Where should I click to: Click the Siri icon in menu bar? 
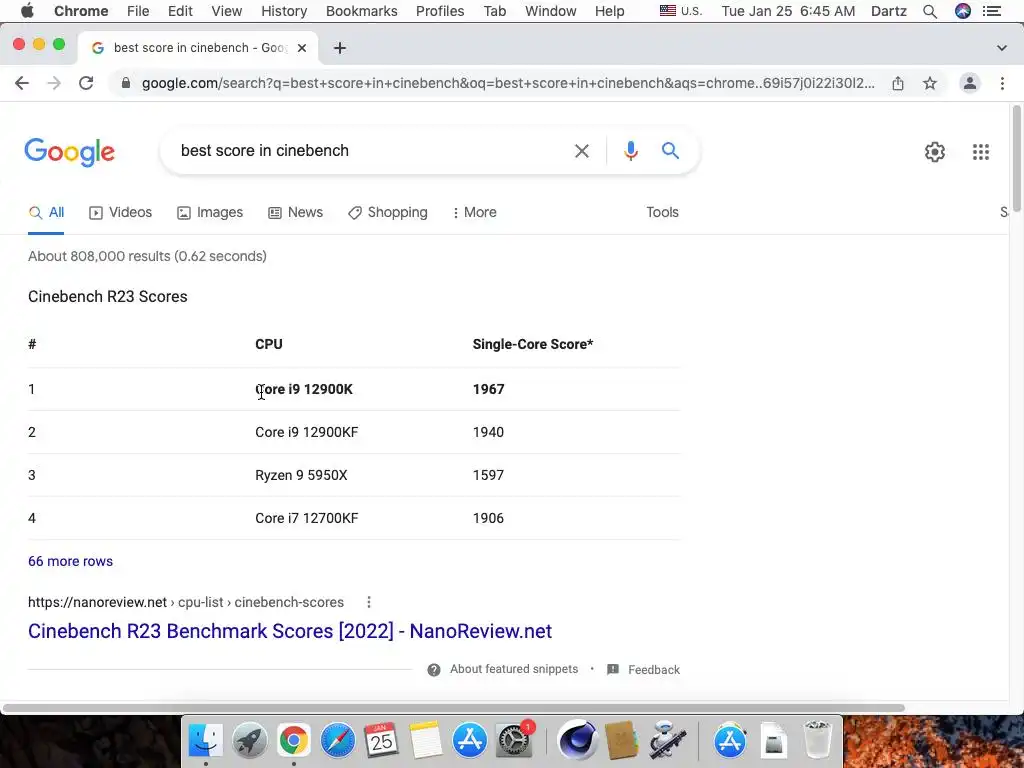963,11
